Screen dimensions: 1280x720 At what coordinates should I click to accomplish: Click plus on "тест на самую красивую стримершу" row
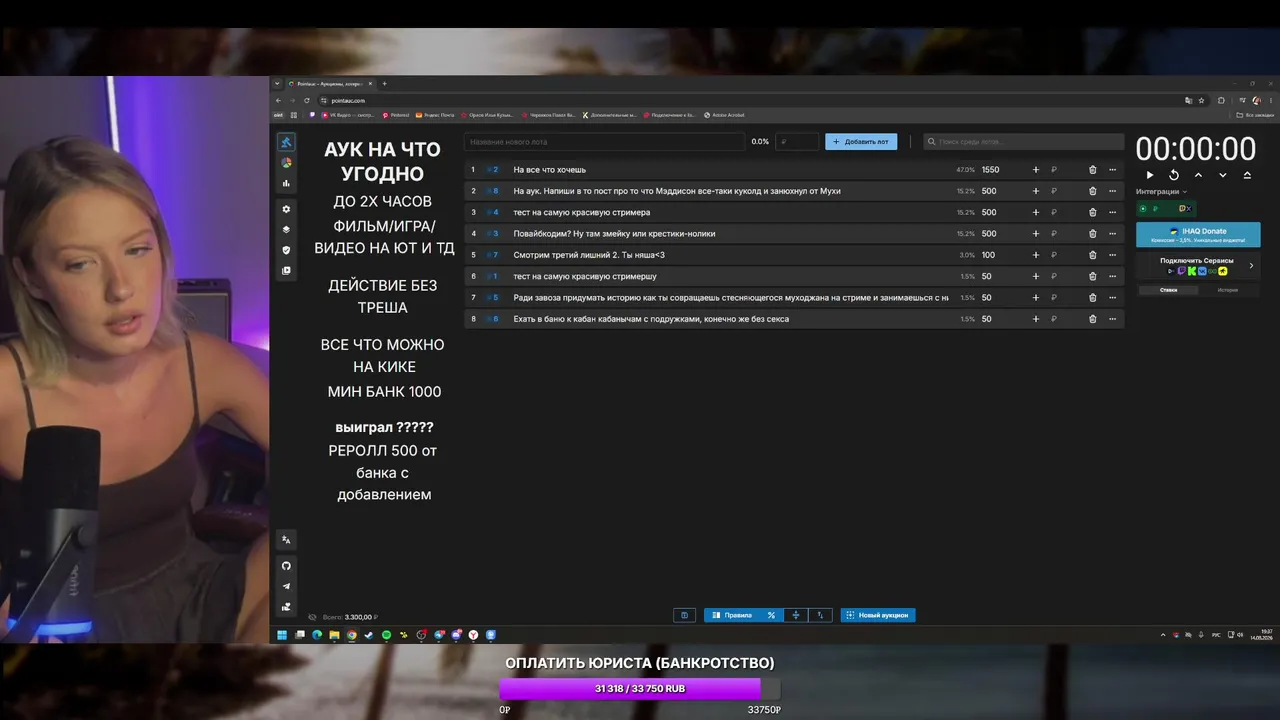[1036, 276]
